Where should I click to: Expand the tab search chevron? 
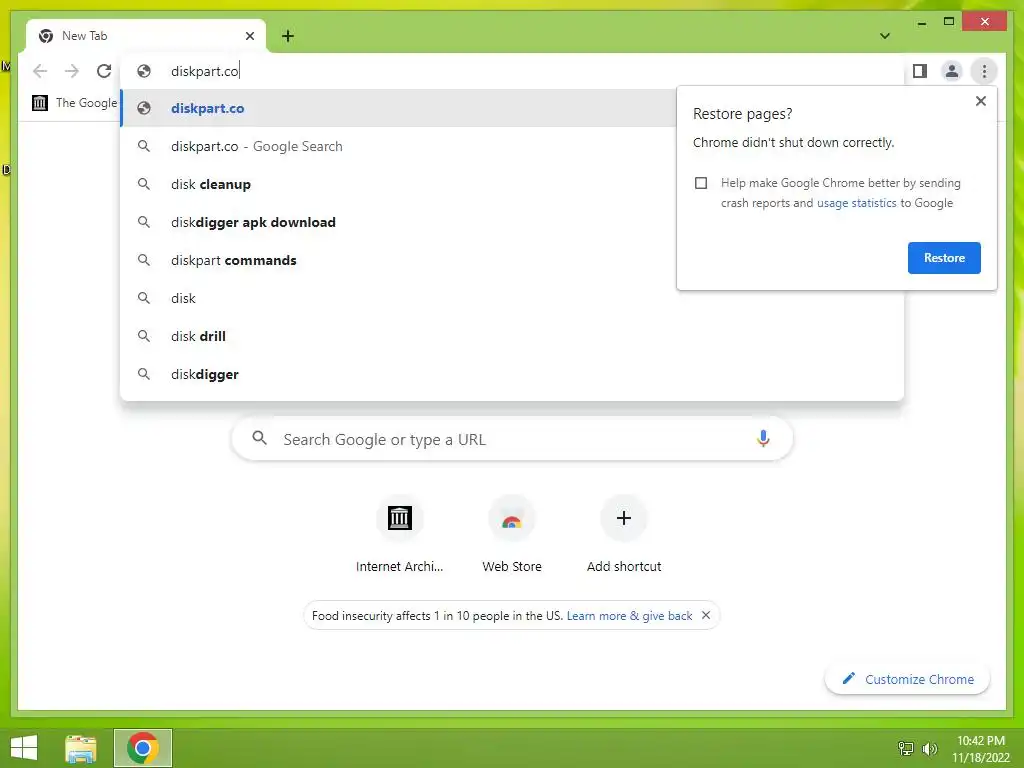pyautogui.click(x=884, y=36)
